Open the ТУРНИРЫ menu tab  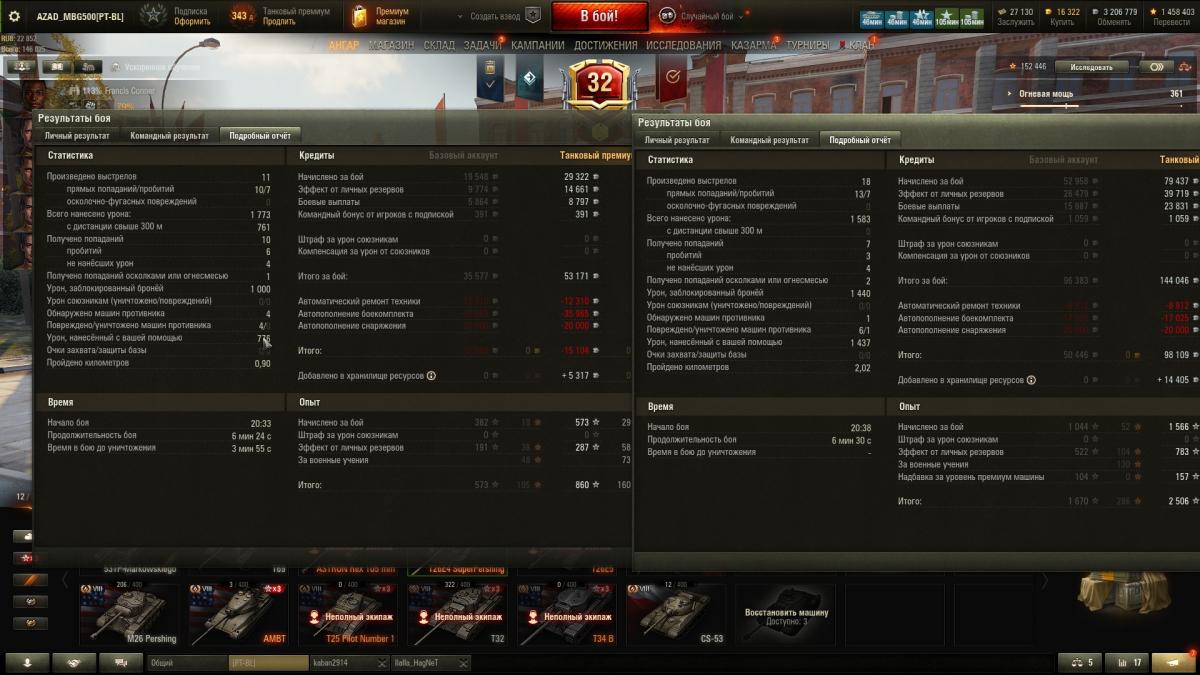[x=808, y=45]
